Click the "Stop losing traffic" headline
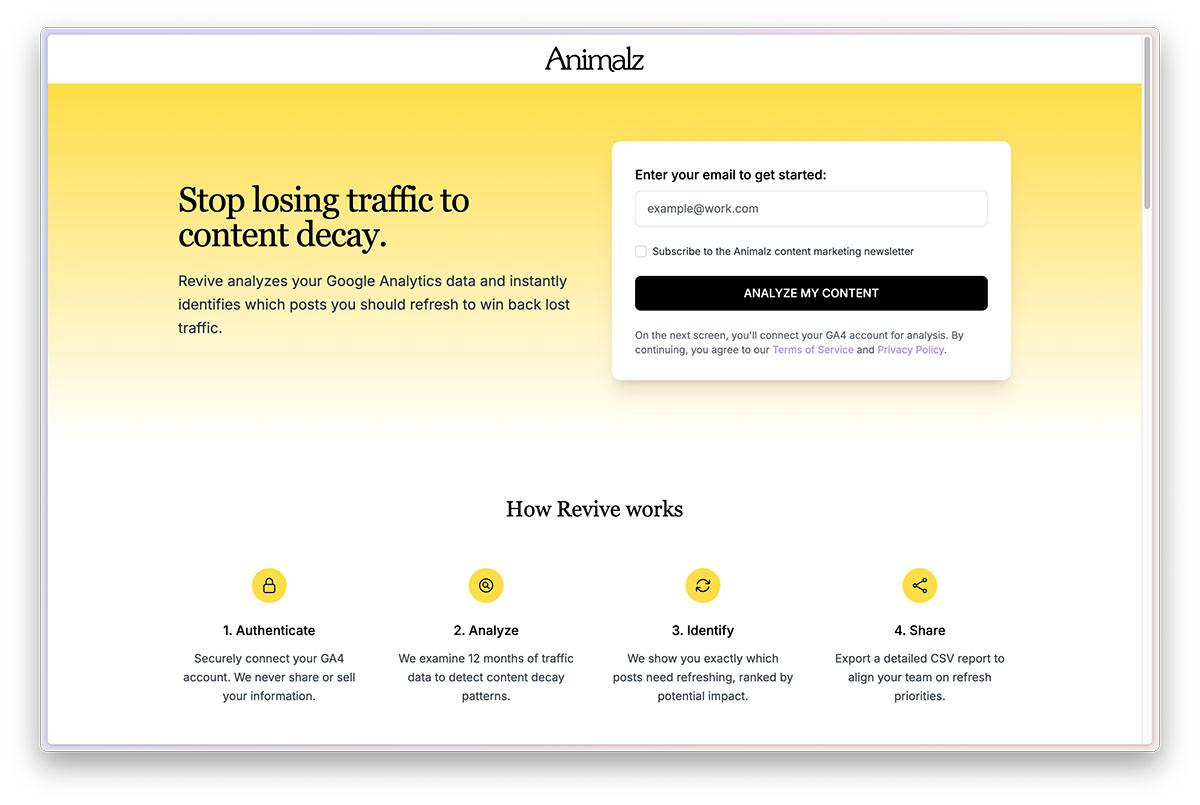This screenshot has height=805, width=1200. click(323, 217)
